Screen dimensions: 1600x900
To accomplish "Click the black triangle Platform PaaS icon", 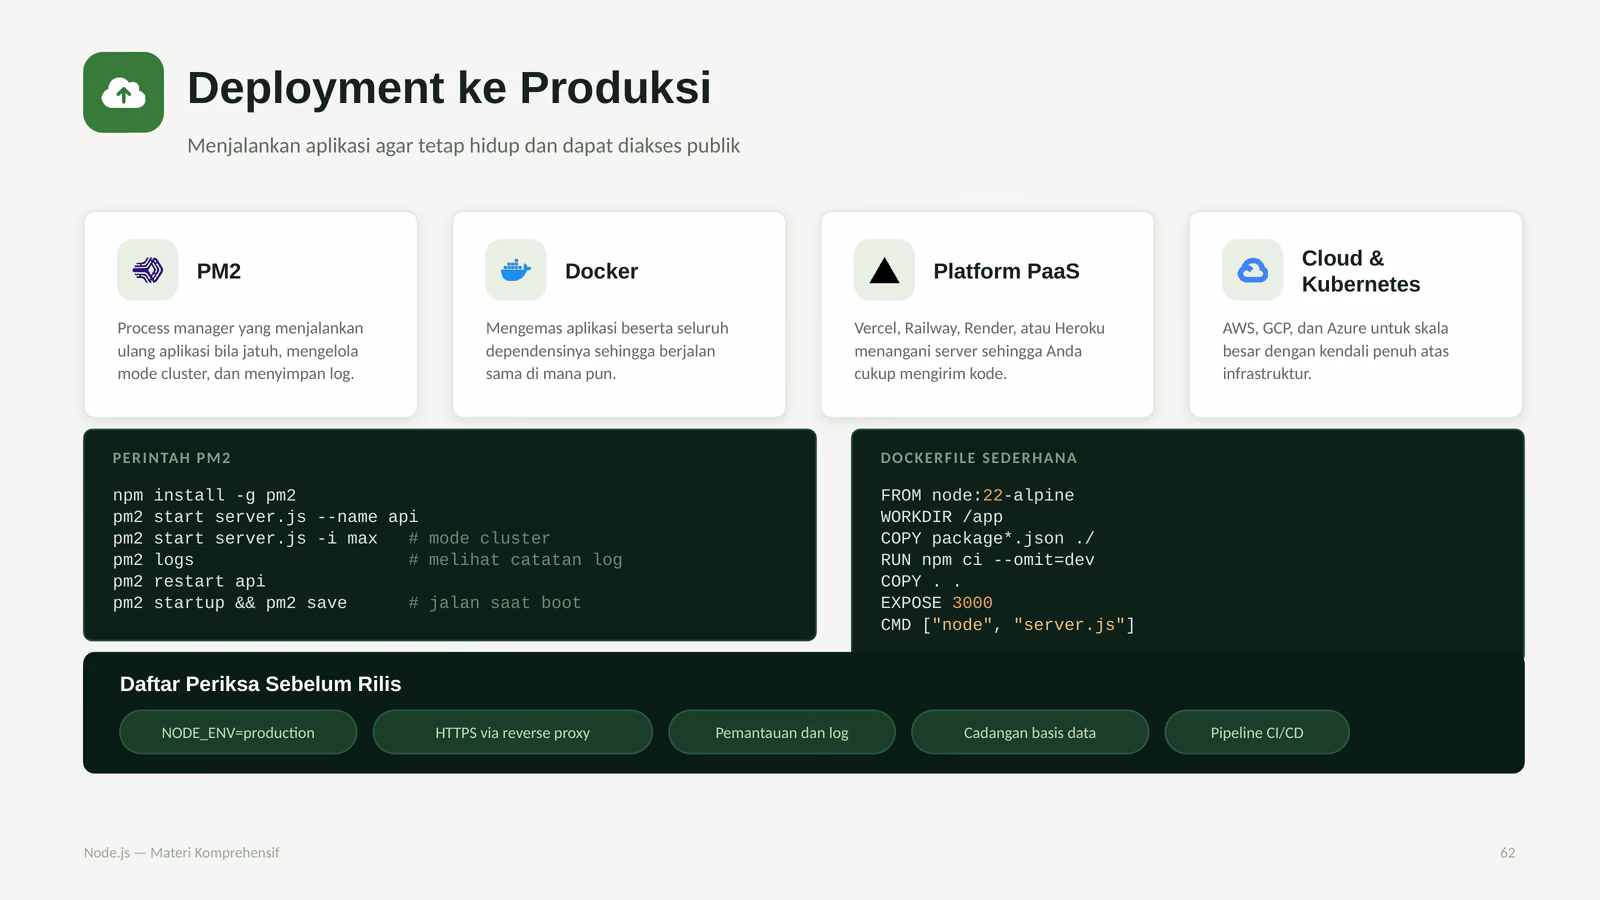I will click(x=884, y=270).
